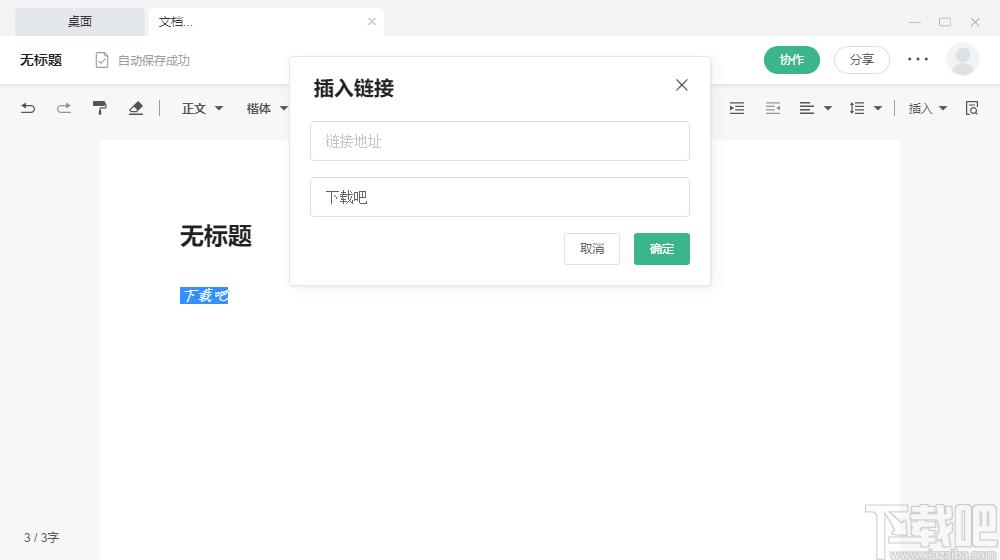This screenshot has height=560, width=1000.
Task: Expand the line spacing options arrow
Action: tap(878, 108)
